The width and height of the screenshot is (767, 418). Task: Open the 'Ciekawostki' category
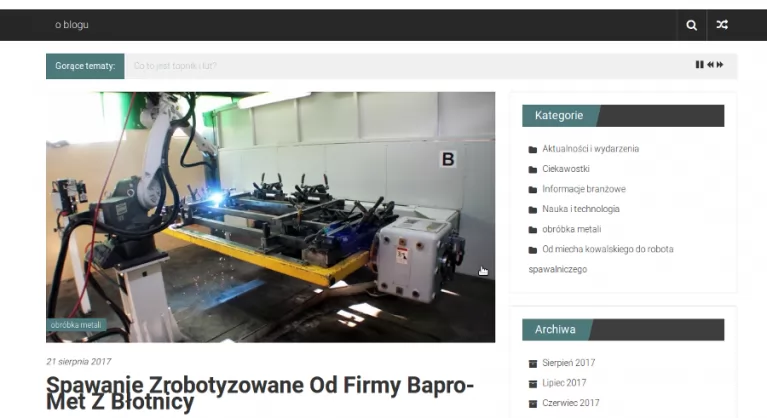click(565, 169)
